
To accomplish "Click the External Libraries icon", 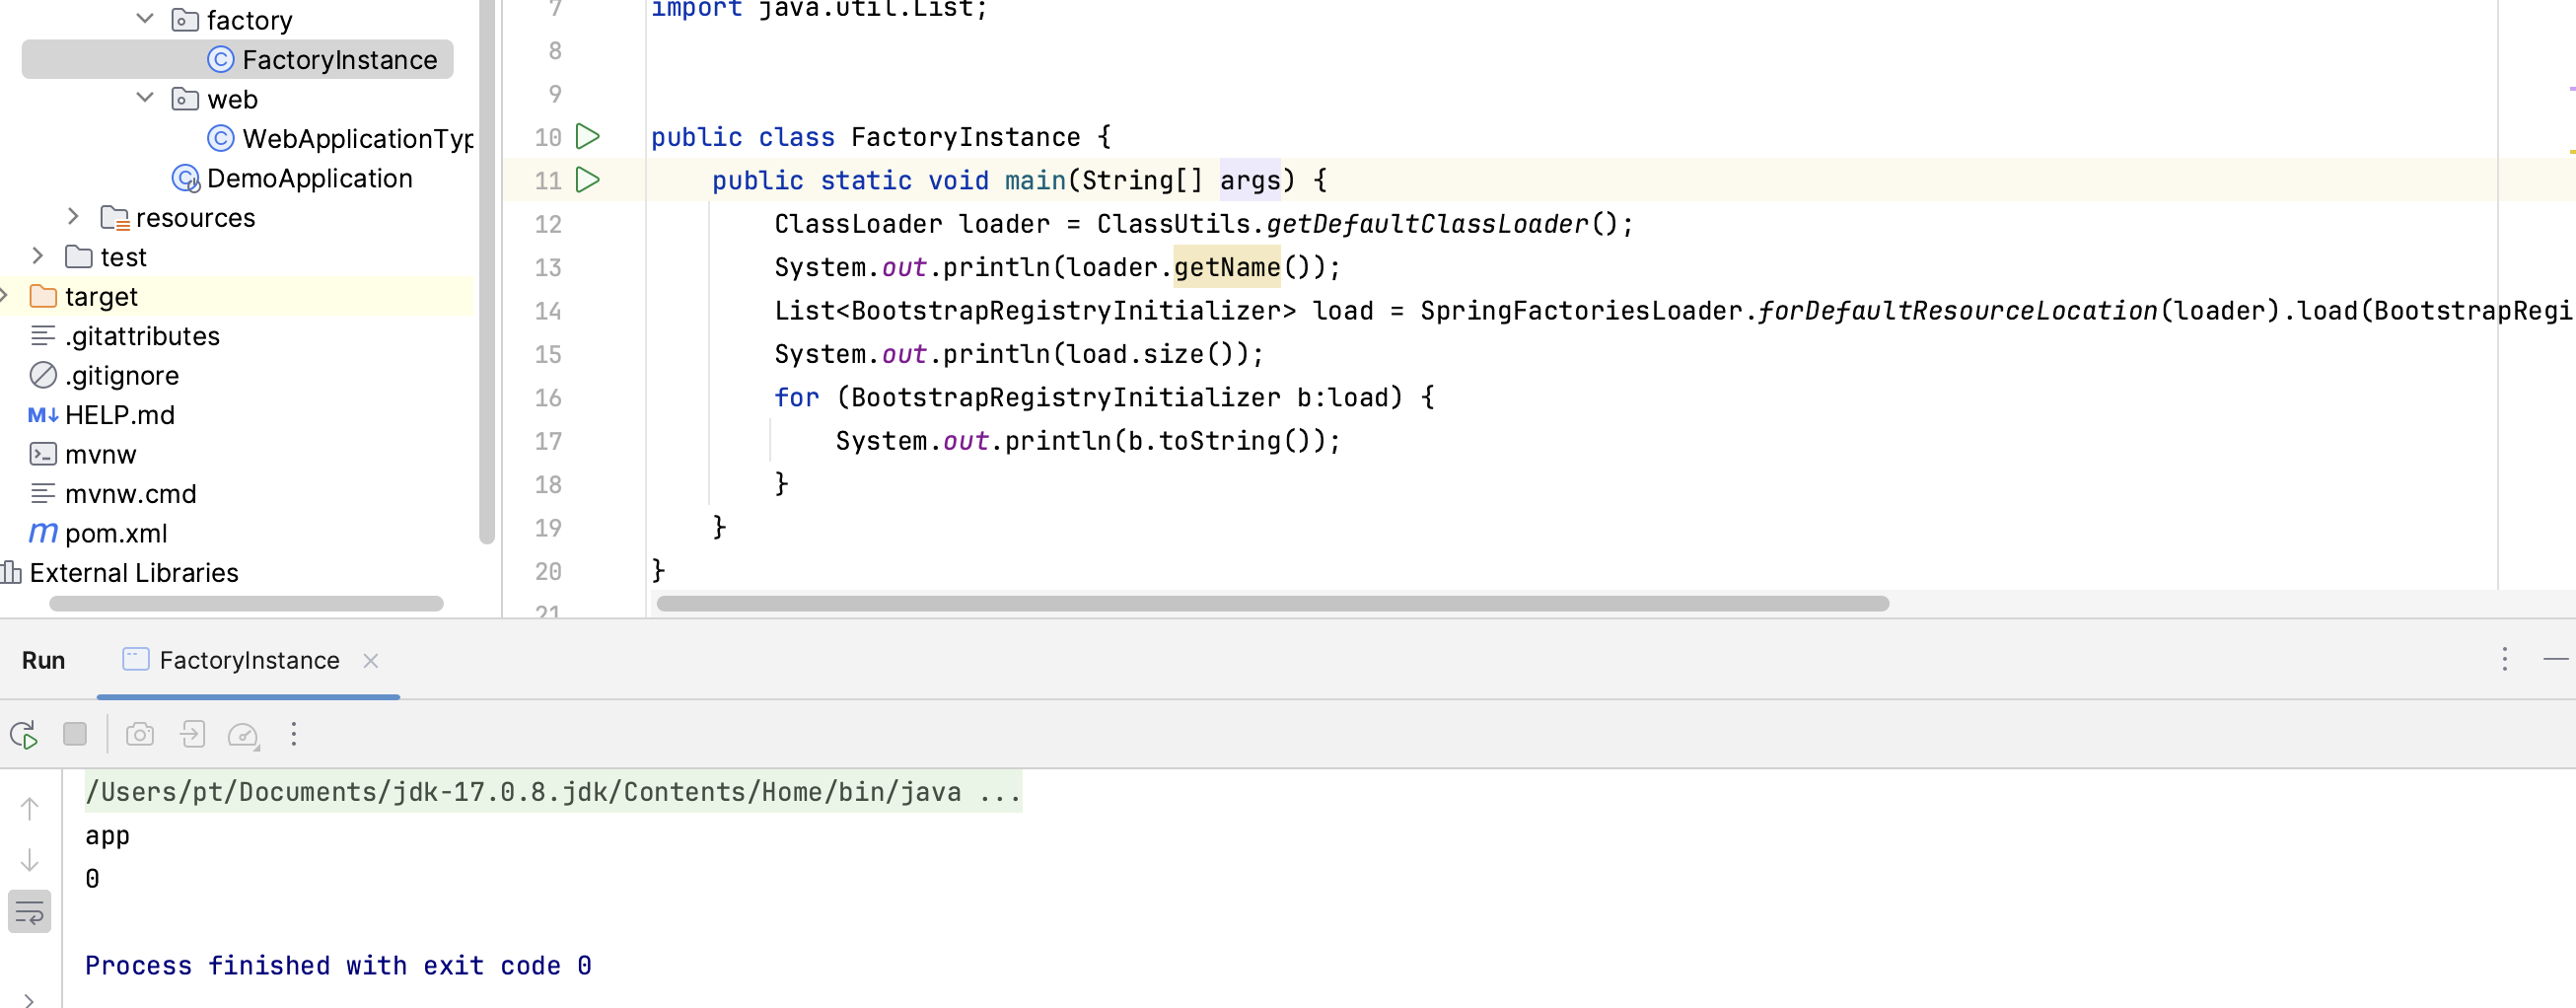I will pyautogui.click(x=11, y=573).
